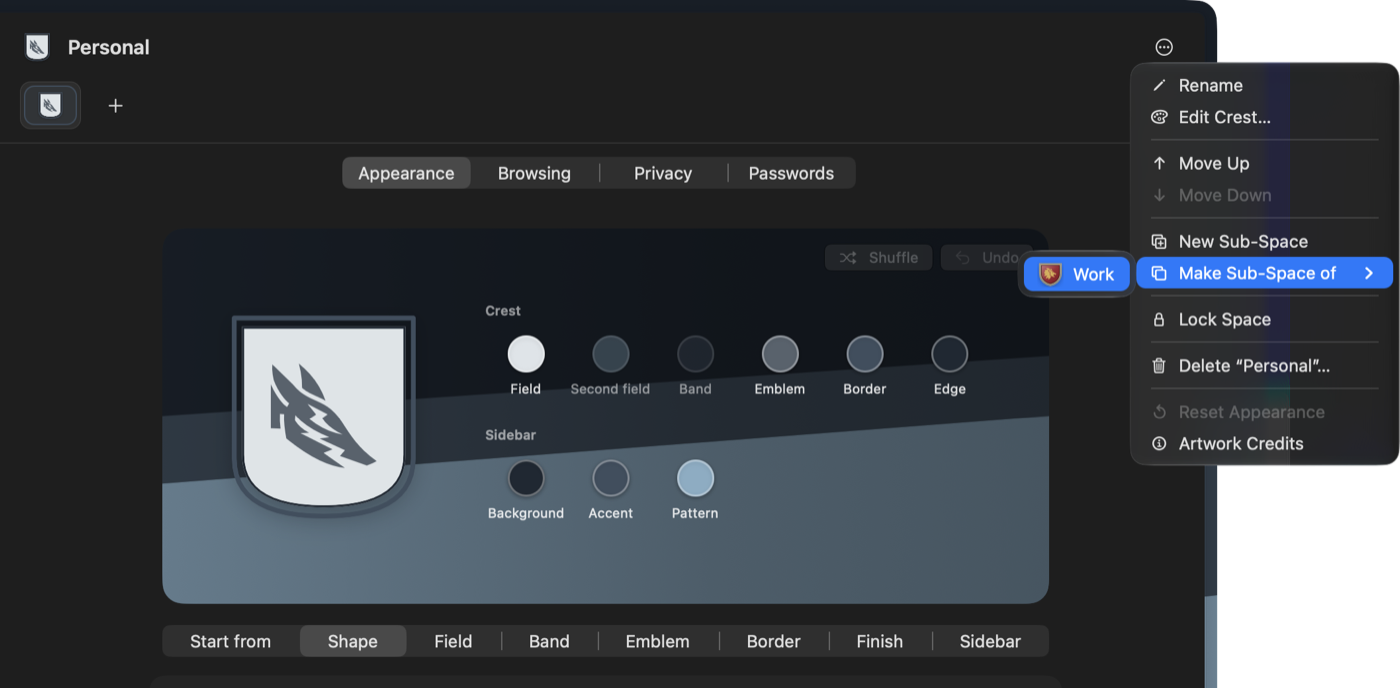Screen dimensions: 1400x688
Task: Select the Sidebar segment
Action: [x=990, y=641]
